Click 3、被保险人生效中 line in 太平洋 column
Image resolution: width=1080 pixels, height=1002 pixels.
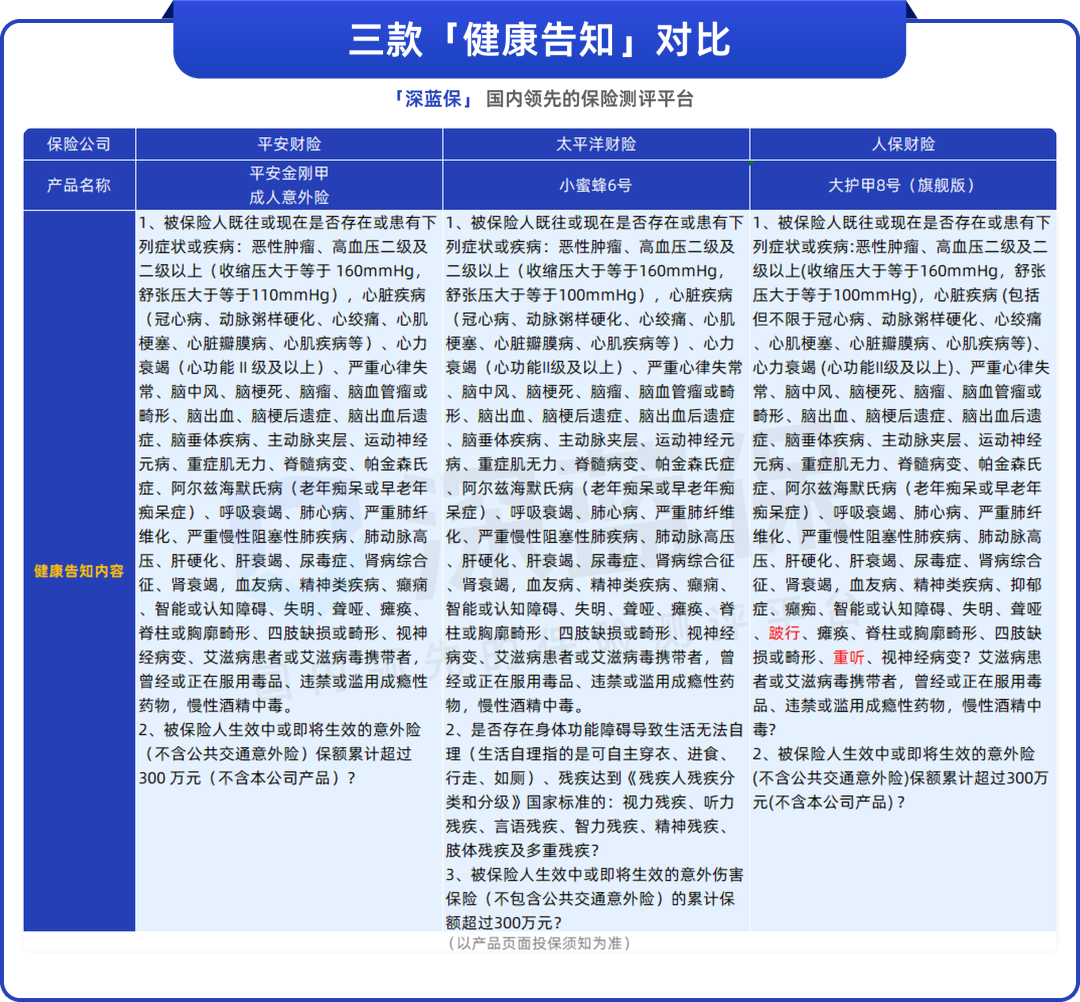coord(594,875)
